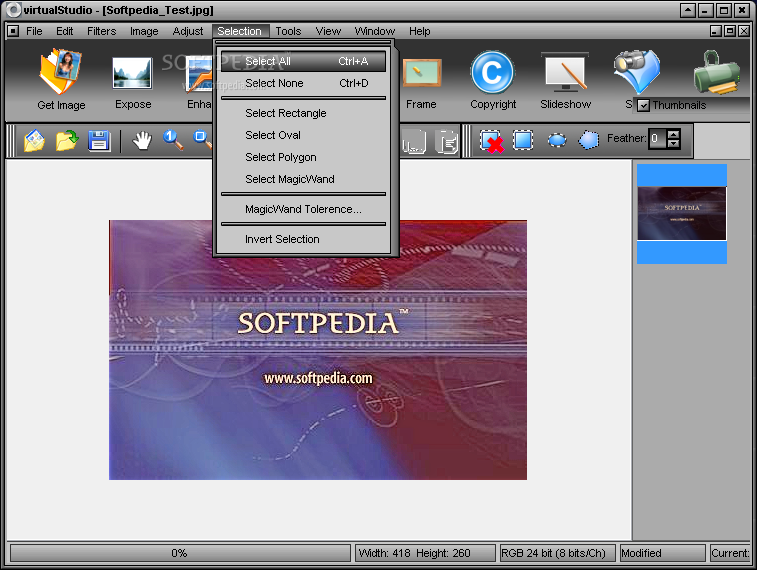Click the Current status entry

pos(730,553)
